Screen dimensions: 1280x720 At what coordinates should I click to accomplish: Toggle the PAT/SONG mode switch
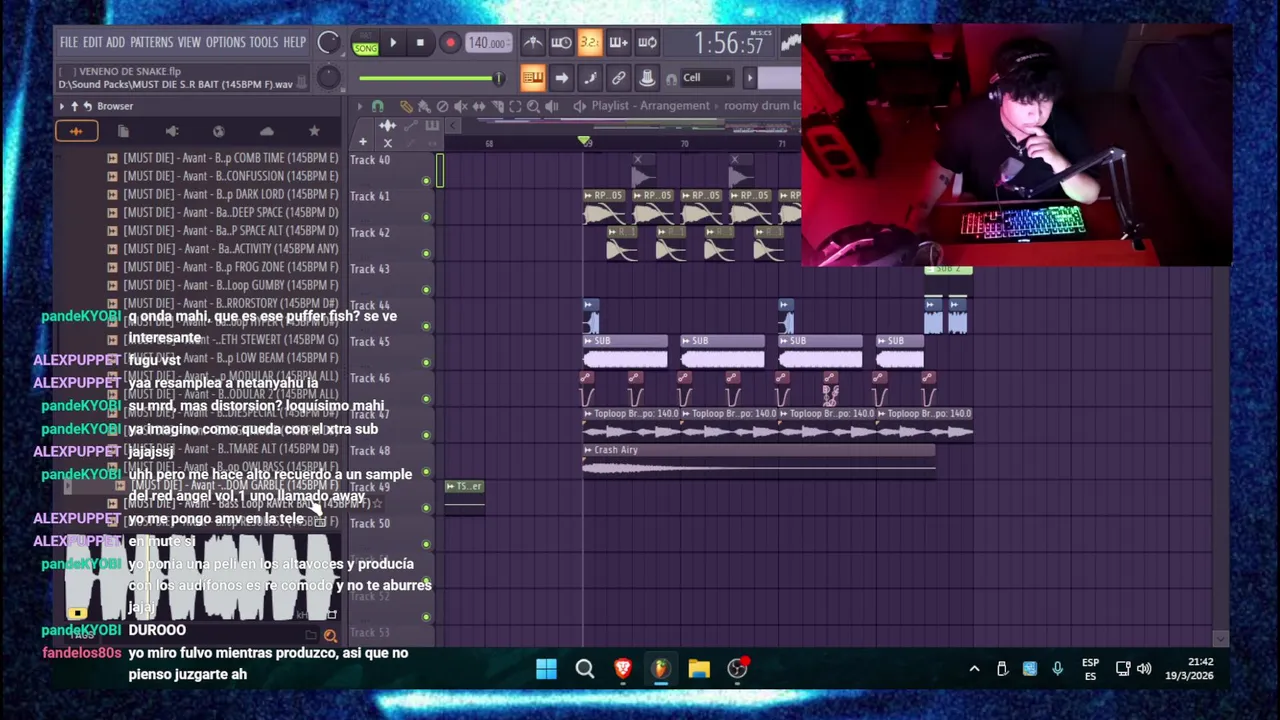(365, 43)
